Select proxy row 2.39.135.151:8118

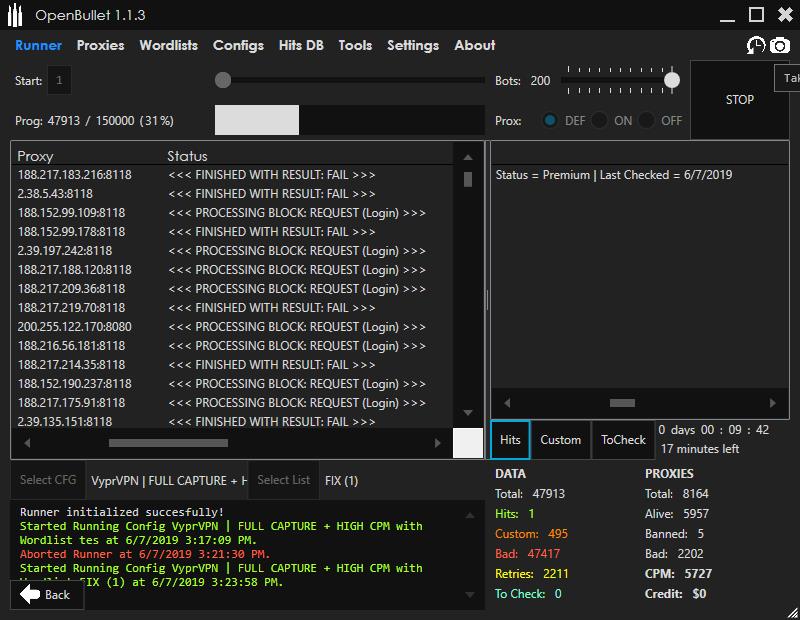(232, 422)
